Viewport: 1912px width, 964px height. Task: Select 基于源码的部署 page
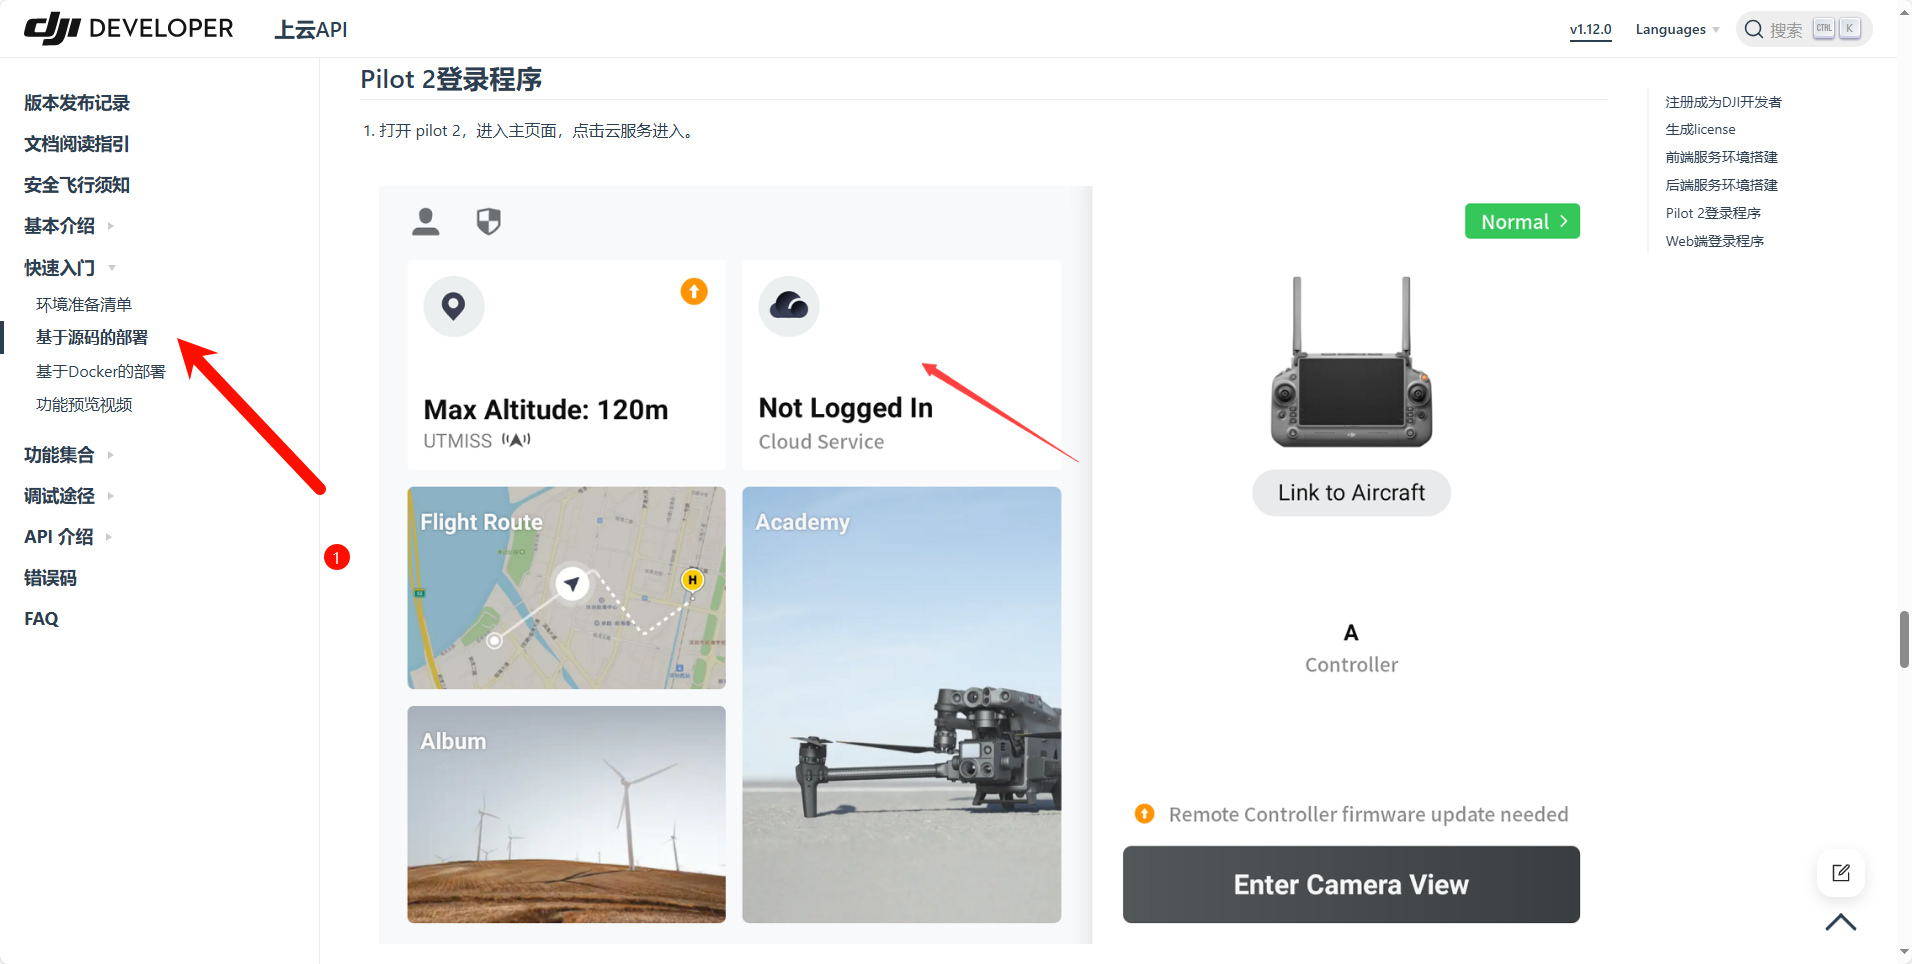point(92,337)
